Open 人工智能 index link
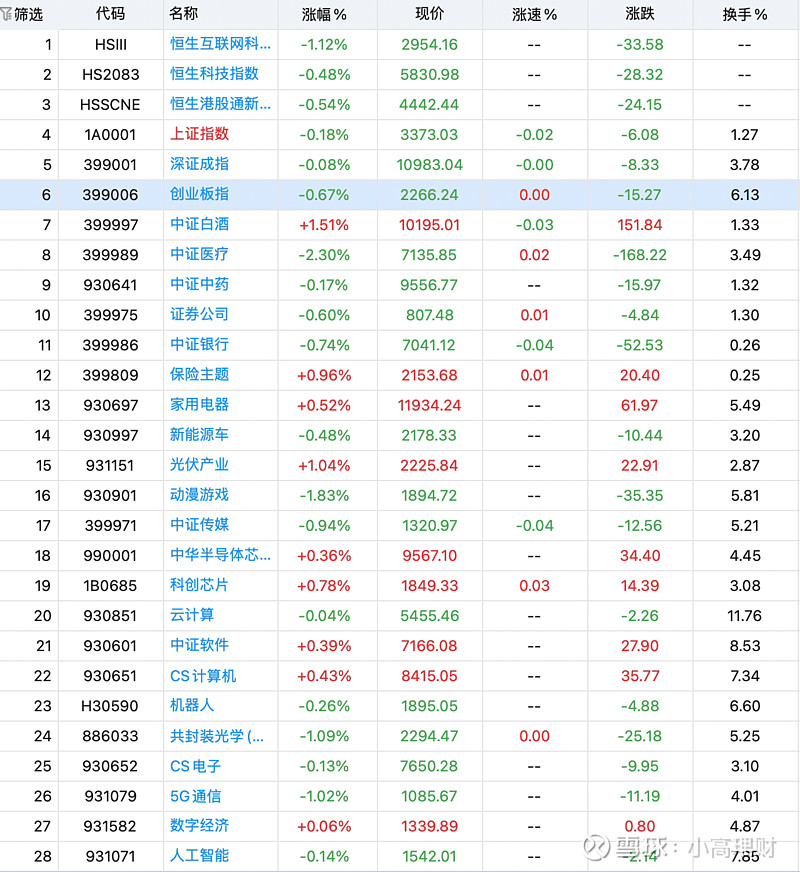800x872 pixels. point(199,855)
